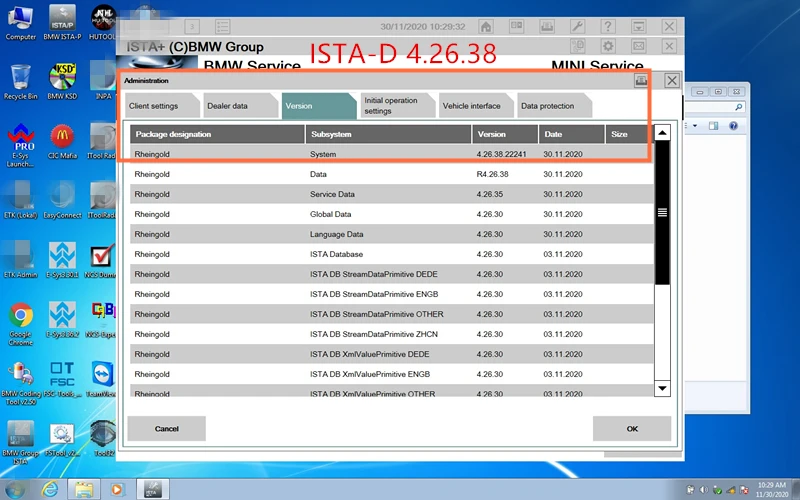This screenshot has height=500, width=800.
Task: Click the version list scrollbar thumb
Action: coord(662,213)
